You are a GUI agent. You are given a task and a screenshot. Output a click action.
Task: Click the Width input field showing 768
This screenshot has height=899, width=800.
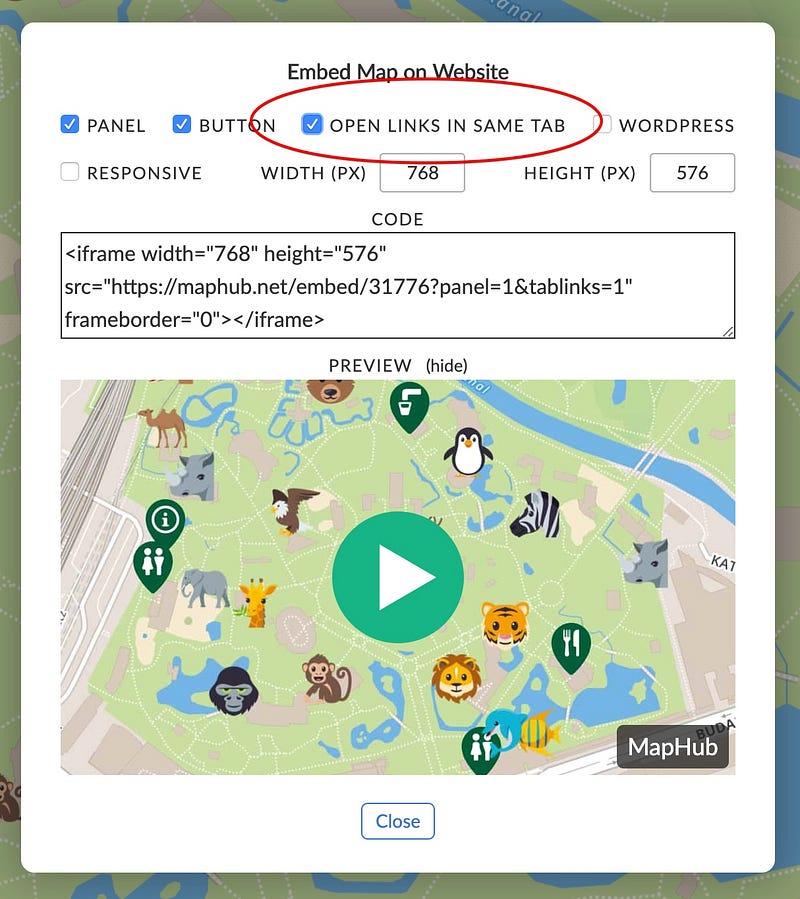coord(422,173)
